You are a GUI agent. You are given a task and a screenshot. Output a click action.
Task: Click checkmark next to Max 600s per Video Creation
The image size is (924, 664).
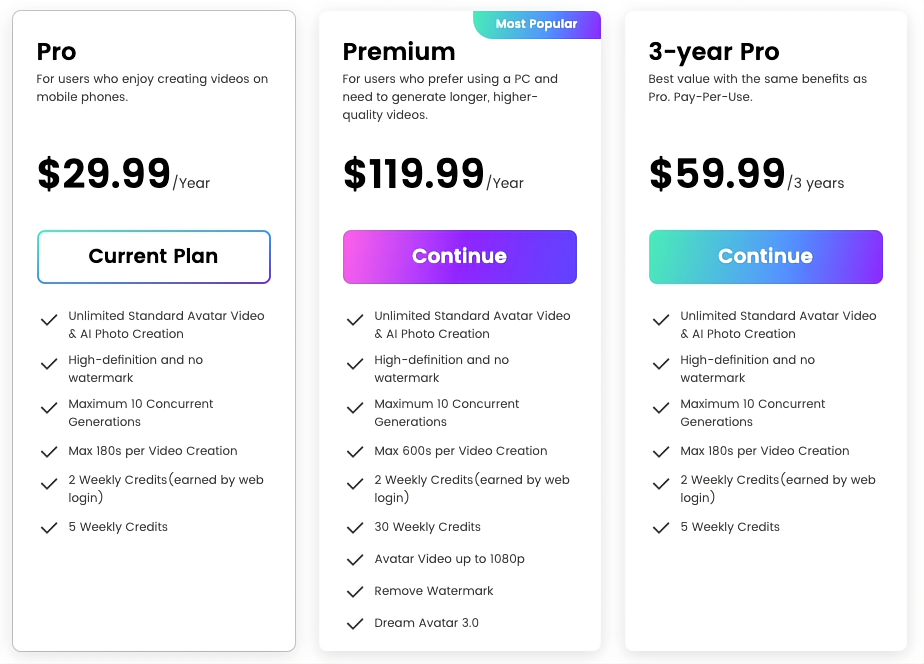[x=354, y=452]
